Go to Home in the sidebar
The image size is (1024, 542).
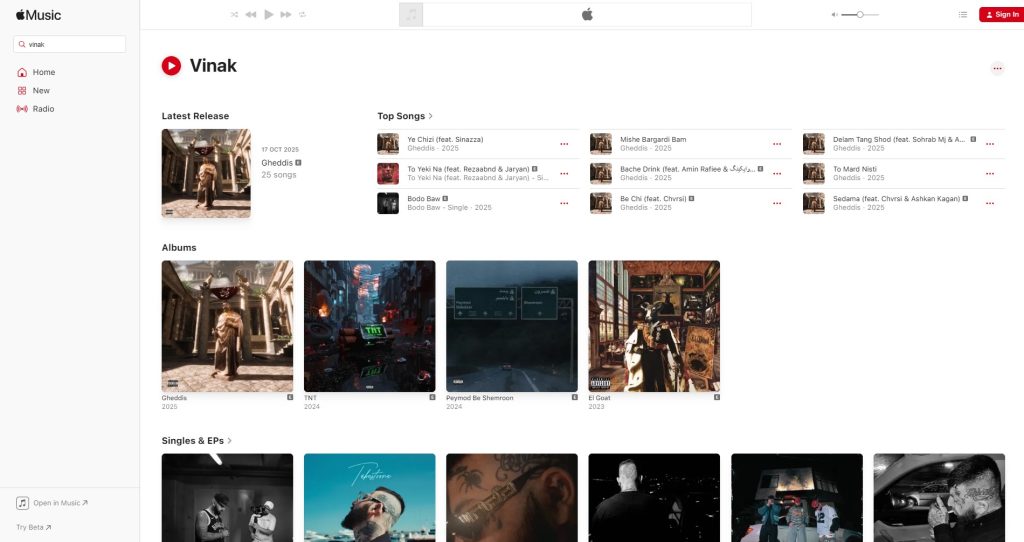43,72
